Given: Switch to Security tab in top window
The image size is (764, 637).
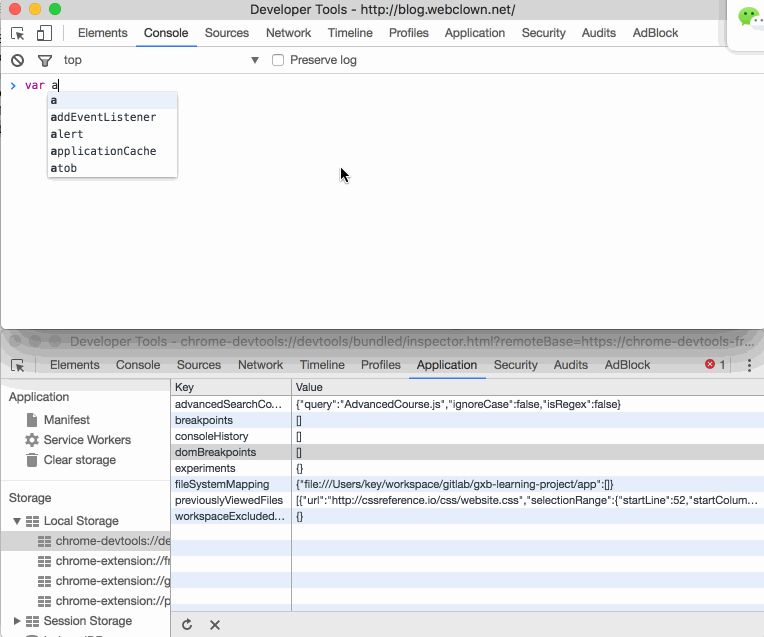Looking at the screenshot, I should click(x=544, y=33).
